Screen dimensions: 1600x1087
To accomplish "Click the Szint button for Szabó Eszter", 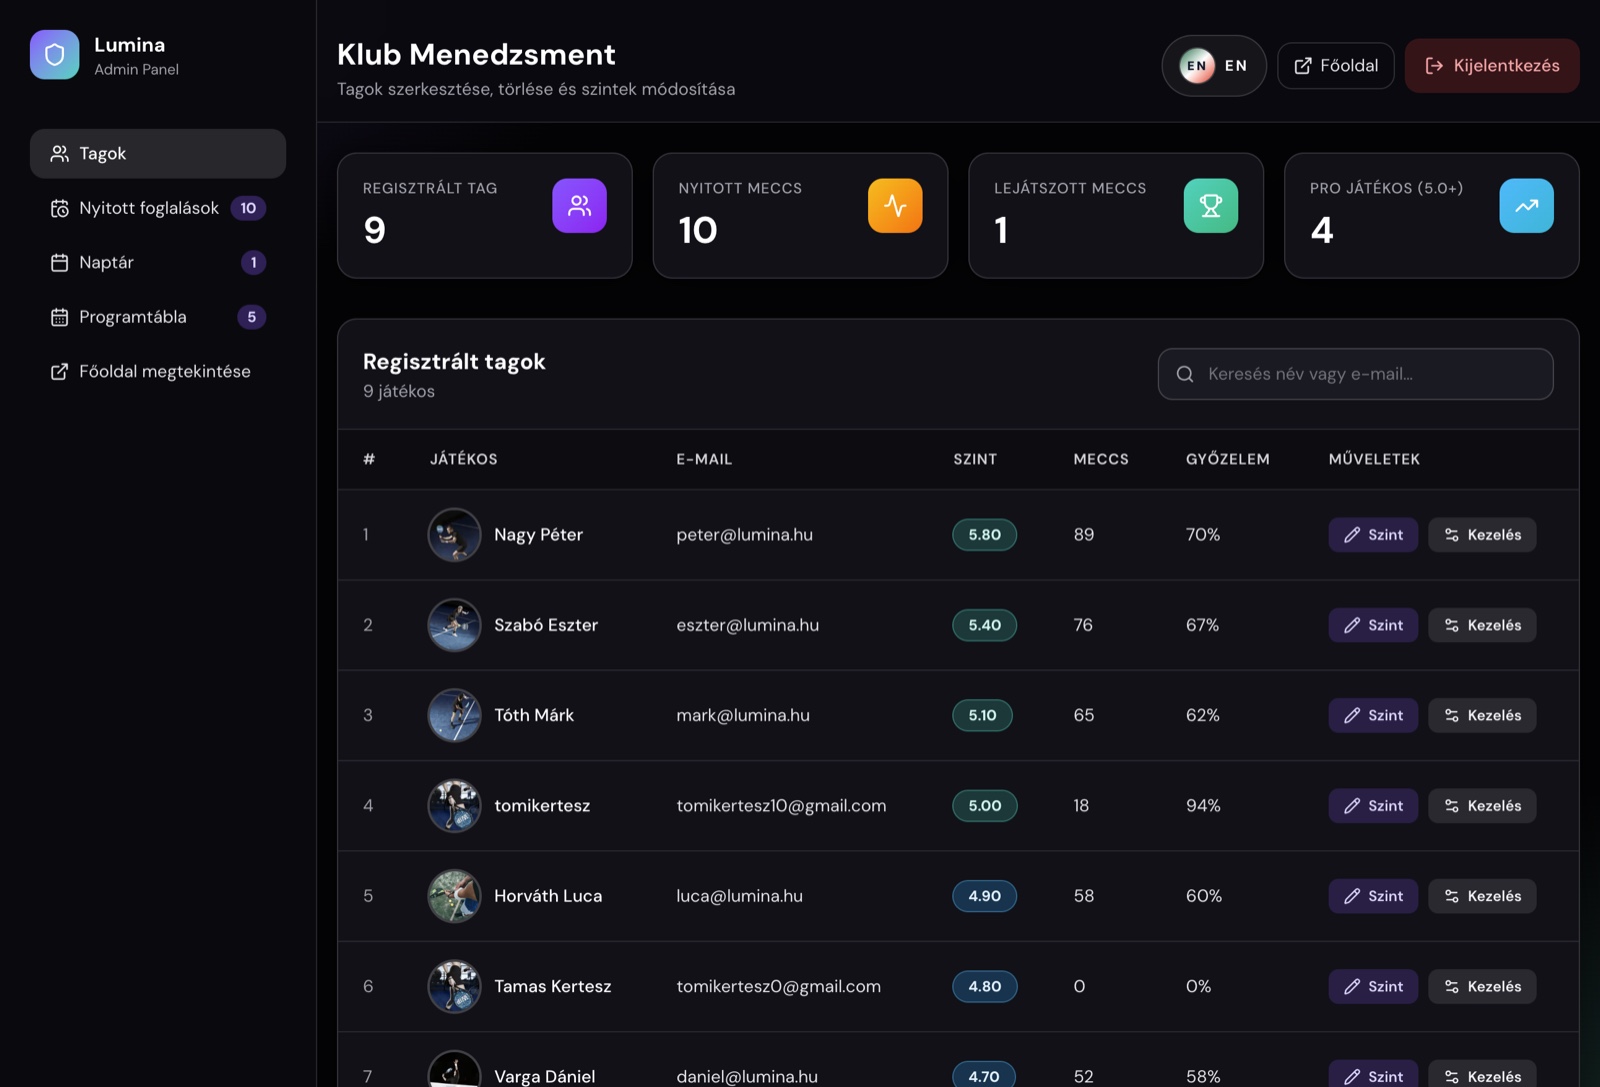I will point(1373,625).
